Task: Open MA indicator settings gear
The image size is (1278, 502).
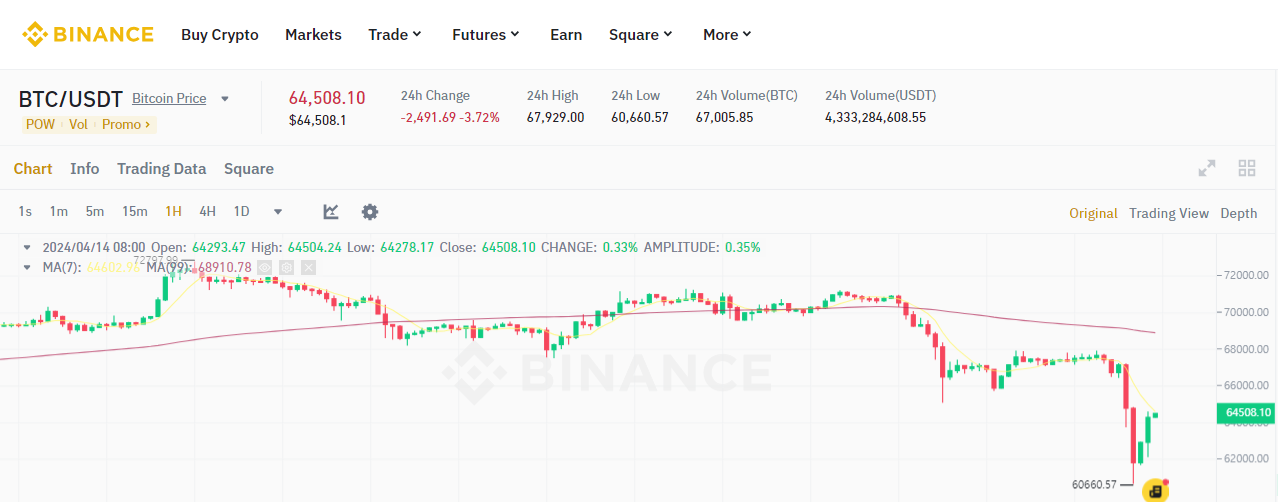Action: (286, 267)
